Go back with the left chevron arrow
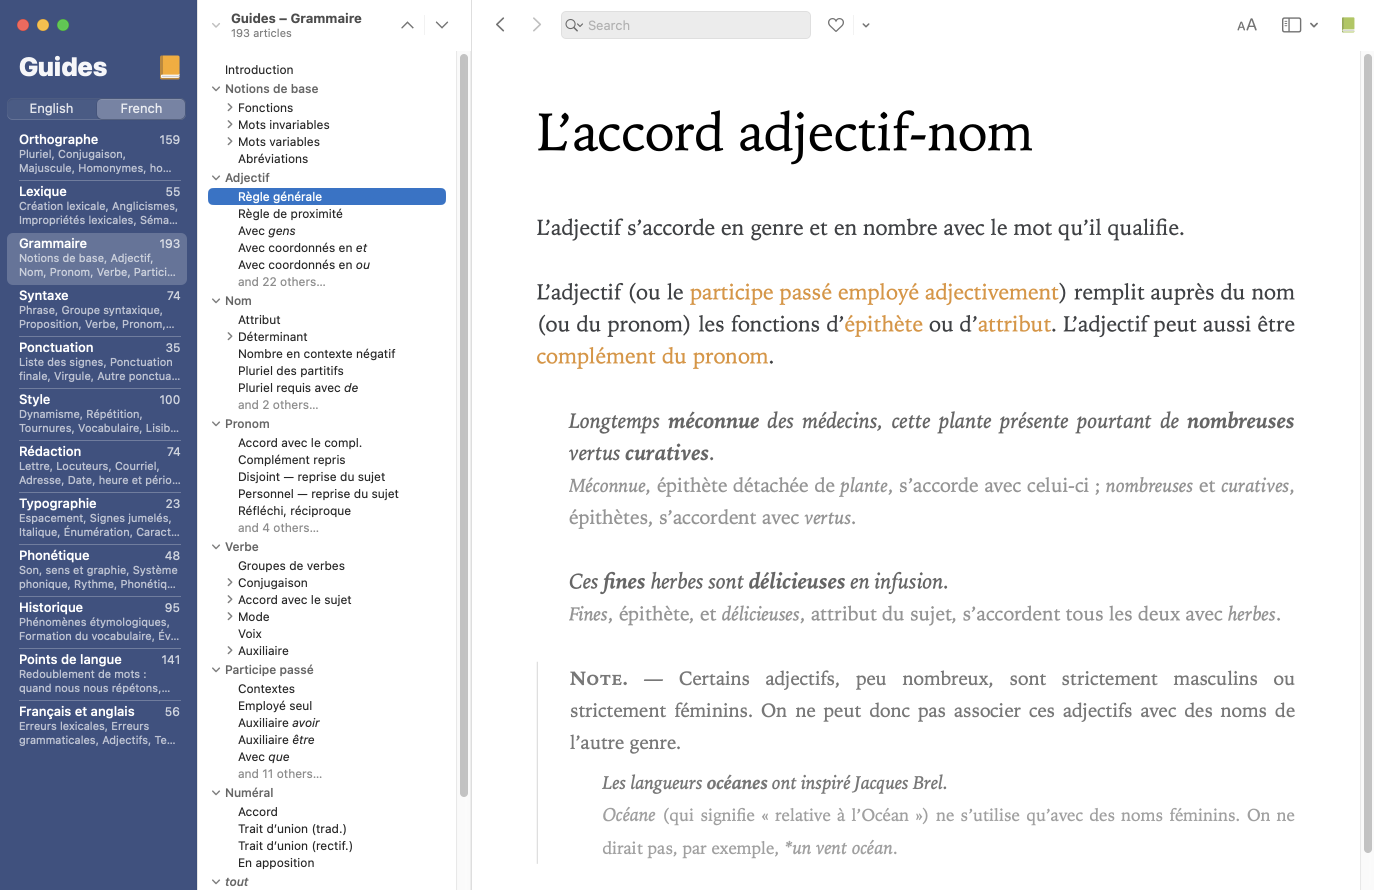 click(x=501, y=25)
